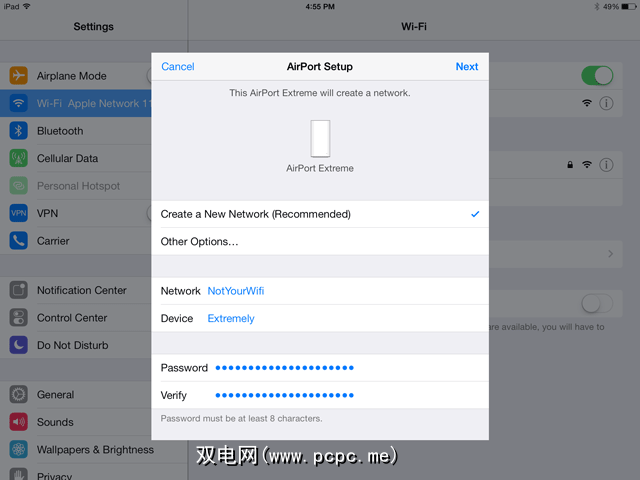Open Bluetooth settings
The width and height of the screenshot is (640, 480).
pyautogui.click(x=76, y=131)
